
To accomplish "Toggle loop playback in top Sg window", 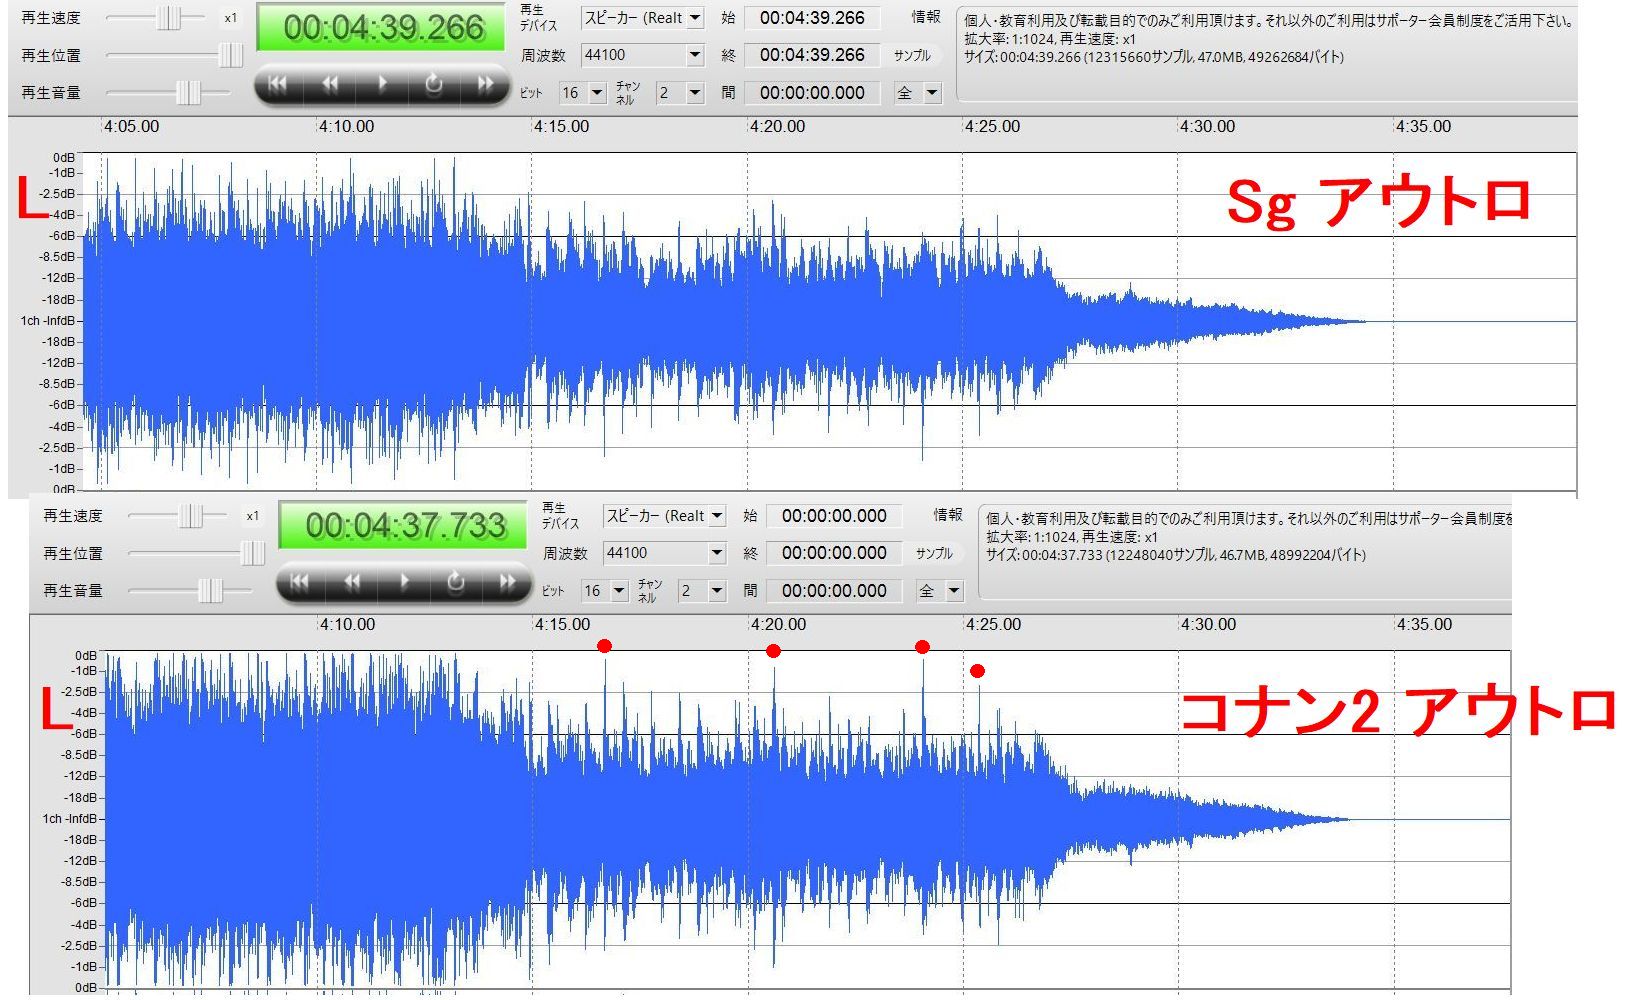I will pyautogui.click(x=434, y=85).
